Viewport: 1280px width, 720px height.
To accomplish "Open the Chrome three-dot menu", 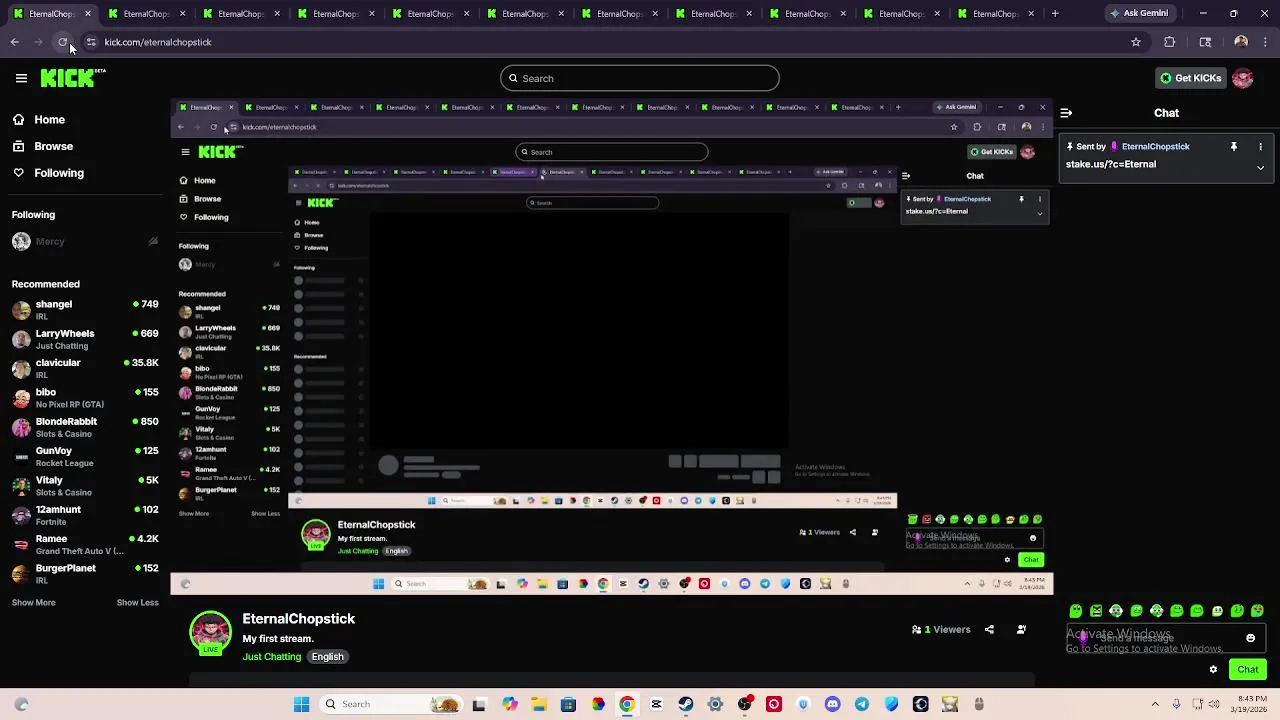I will click(1266, 42).
